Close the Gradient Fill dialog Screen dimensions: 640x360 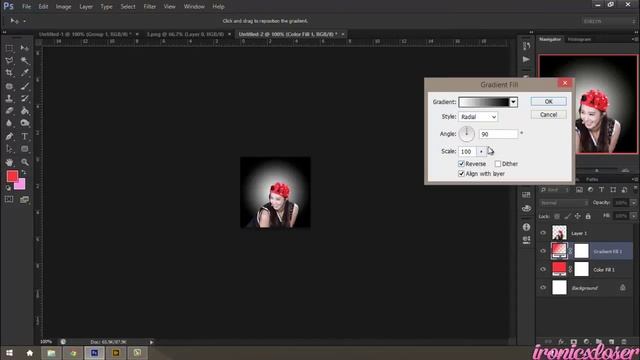(565, 83)
